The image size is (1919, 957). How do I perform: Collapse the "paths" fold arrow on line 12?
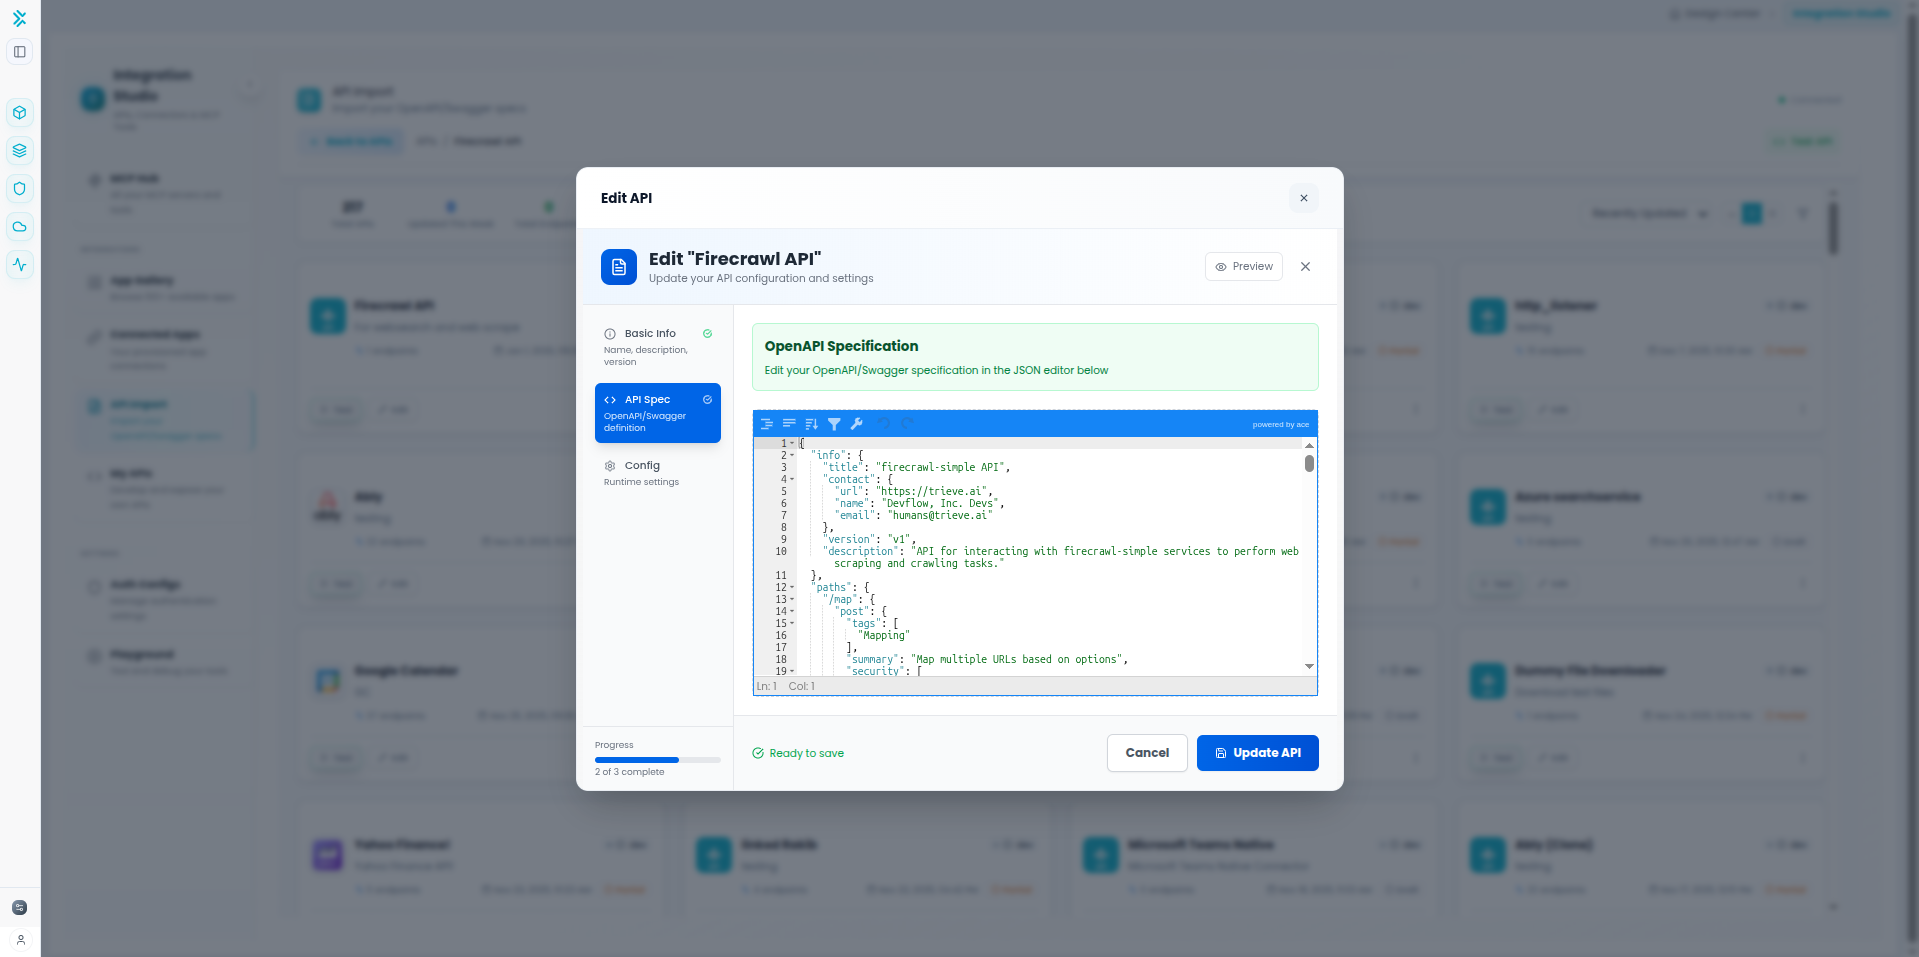[x=792, y=588]
